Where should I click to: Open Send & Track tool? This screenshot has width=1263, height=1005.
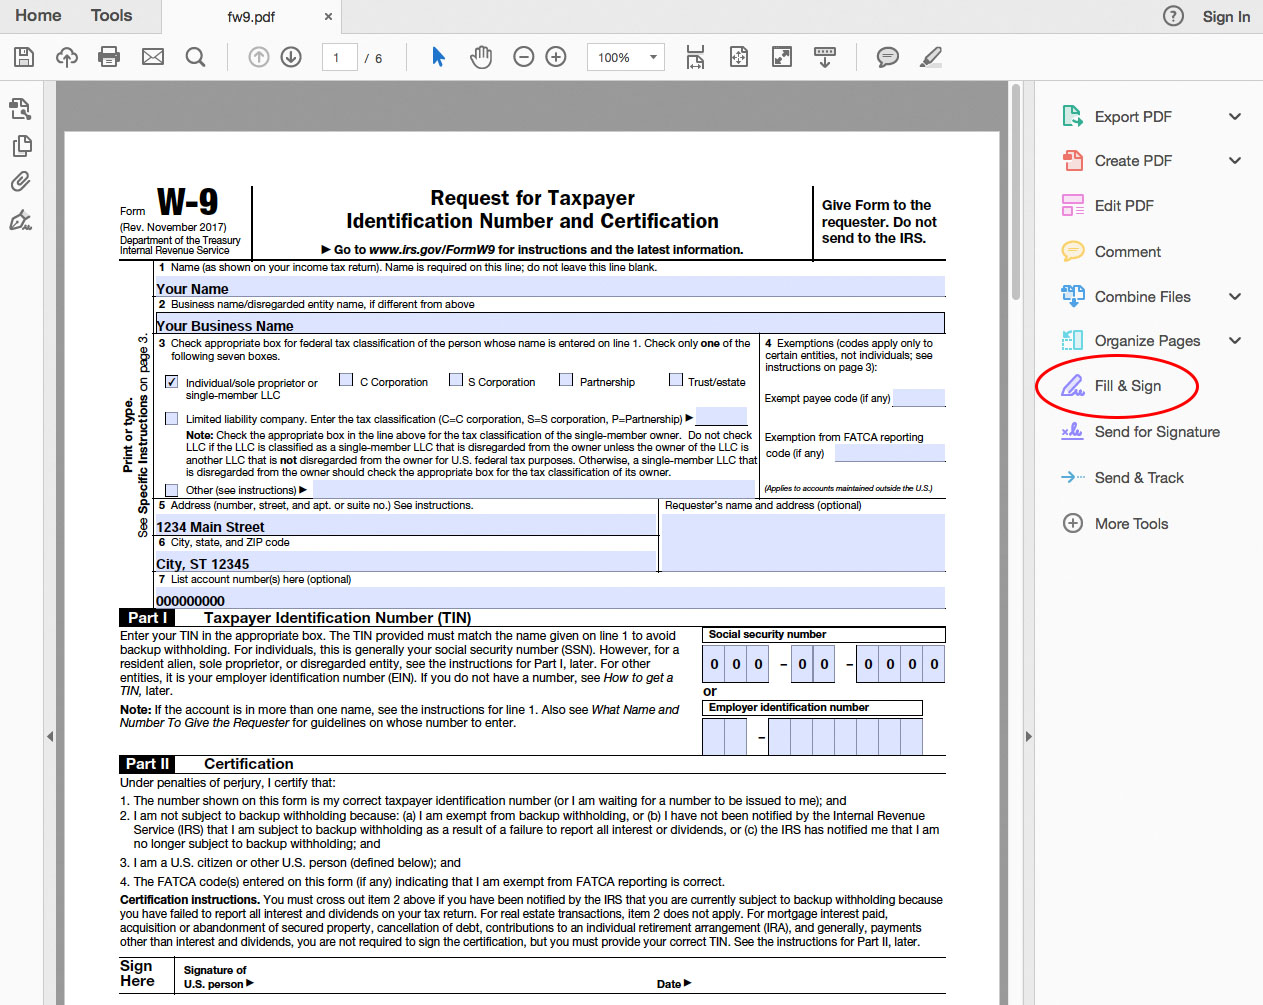tap(1122, 478)
